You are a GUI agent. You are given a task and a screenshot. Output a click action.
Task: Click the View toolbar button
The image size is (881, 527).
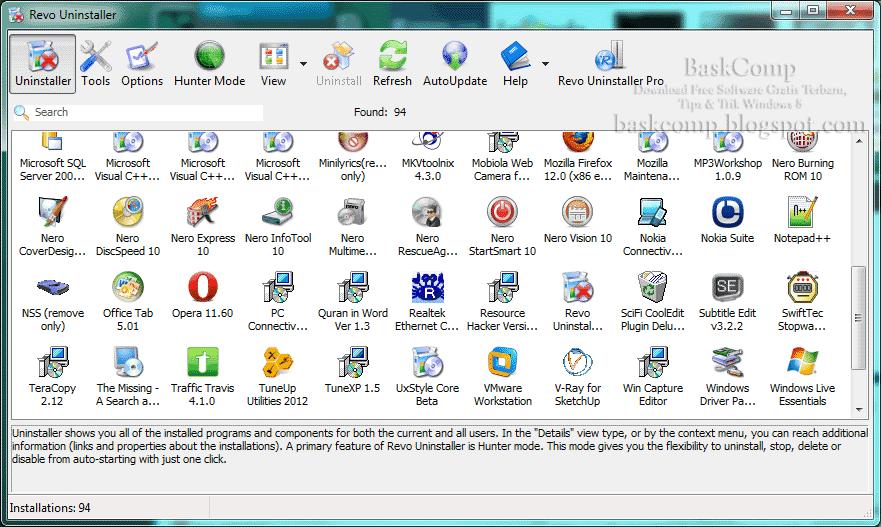click(273, 63)
